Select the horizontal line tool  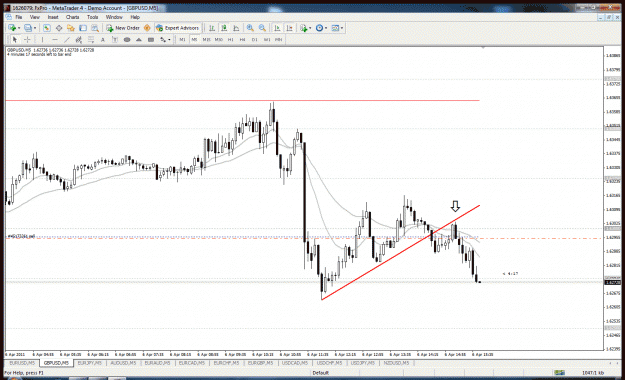pos(55,39)
